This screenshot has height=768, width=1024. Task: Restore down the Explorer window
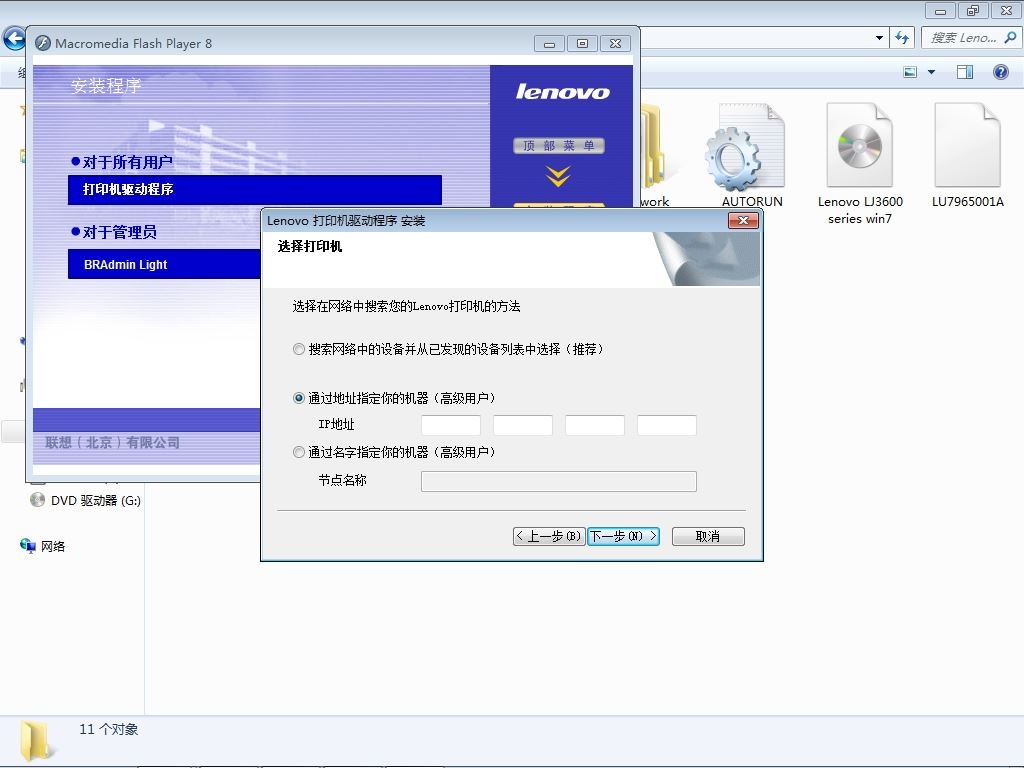point(973,10)
